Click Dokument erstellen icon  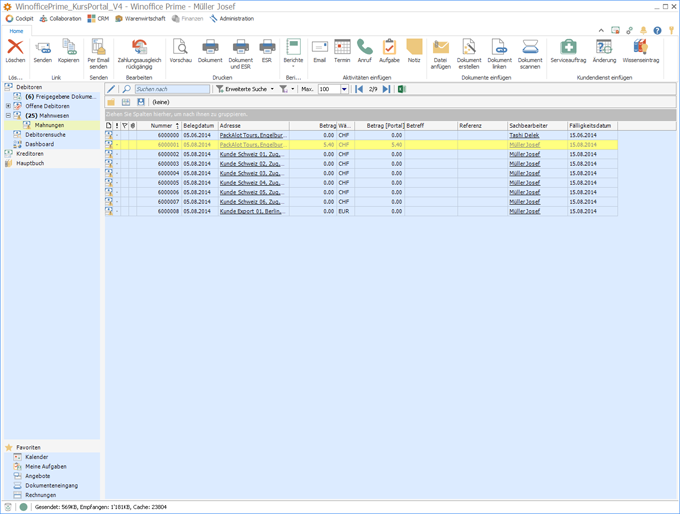[469, 47]
